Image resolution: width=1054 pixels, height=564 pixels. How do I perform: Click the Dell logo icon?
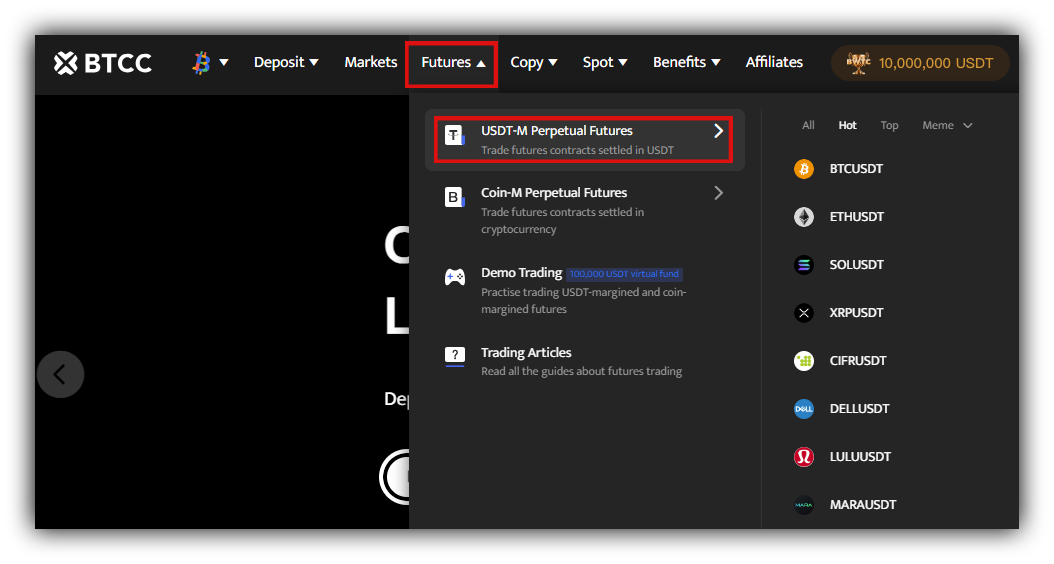pyautogui.click(x=804, y=409)
